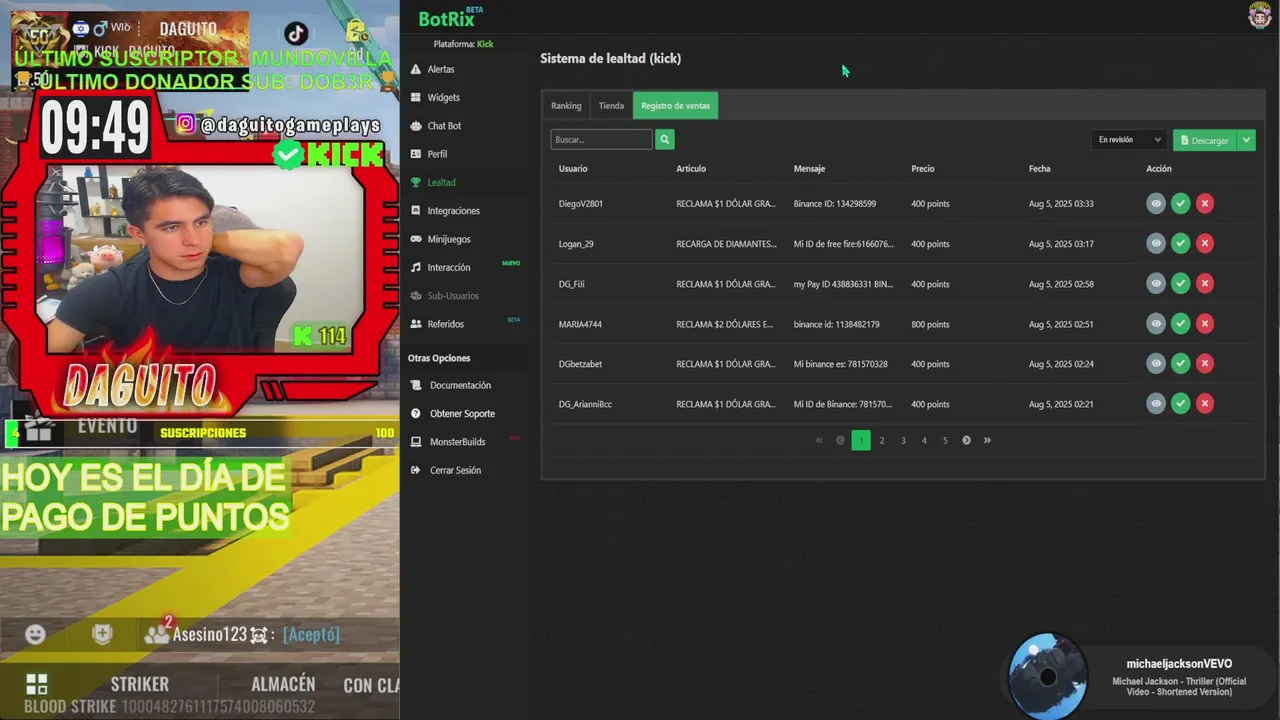Approve Logan_29 sale with green check

point(1181,244)
